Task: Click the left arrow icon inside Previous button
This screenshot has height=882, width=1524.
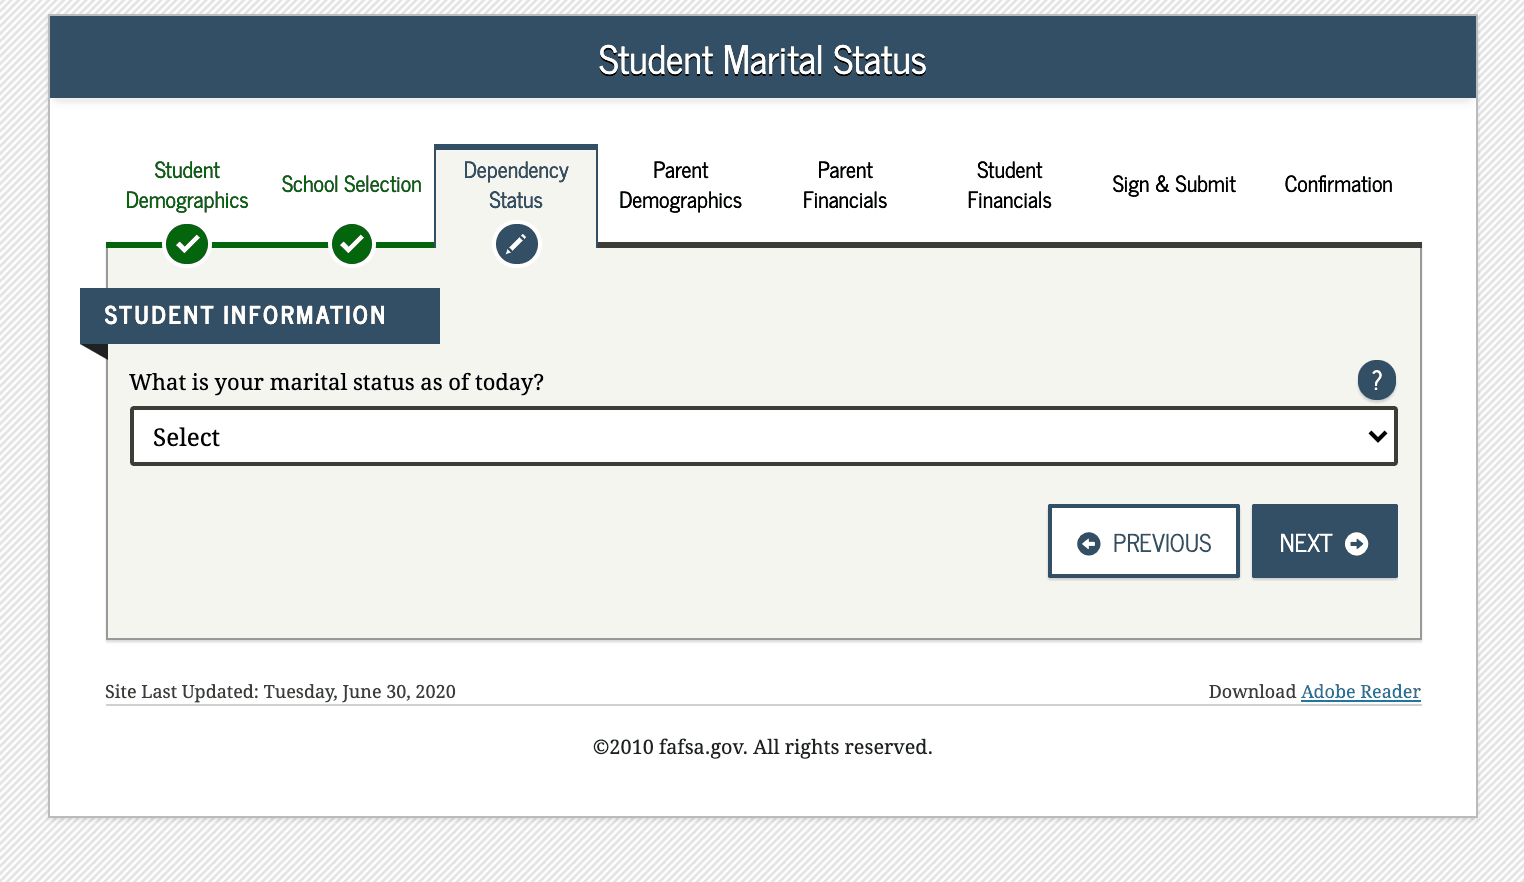Action: pos(1089,542)
